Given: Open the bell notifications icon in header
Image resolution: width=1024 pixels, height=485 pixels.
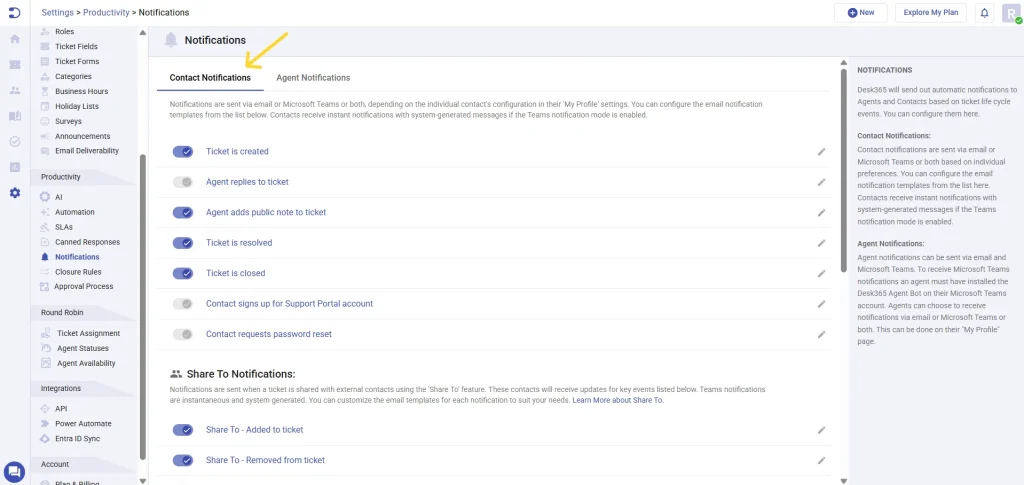Looking at the screenshot, I should click(984, 12).
